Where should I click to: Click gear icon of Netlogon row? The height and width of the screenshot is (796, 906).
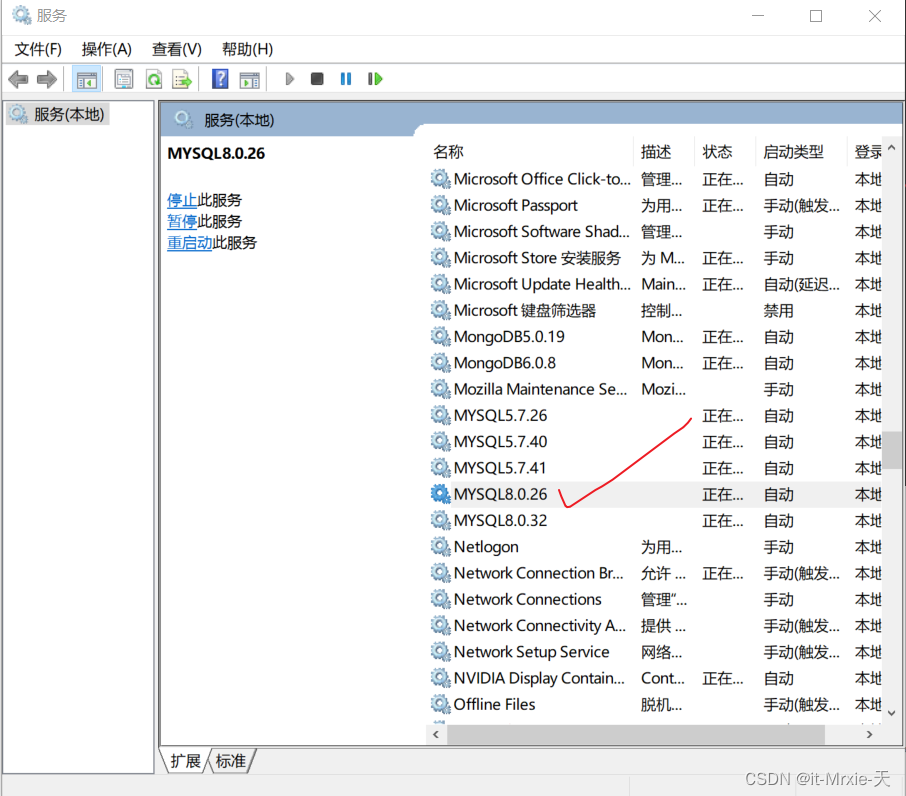click(440, 546)
